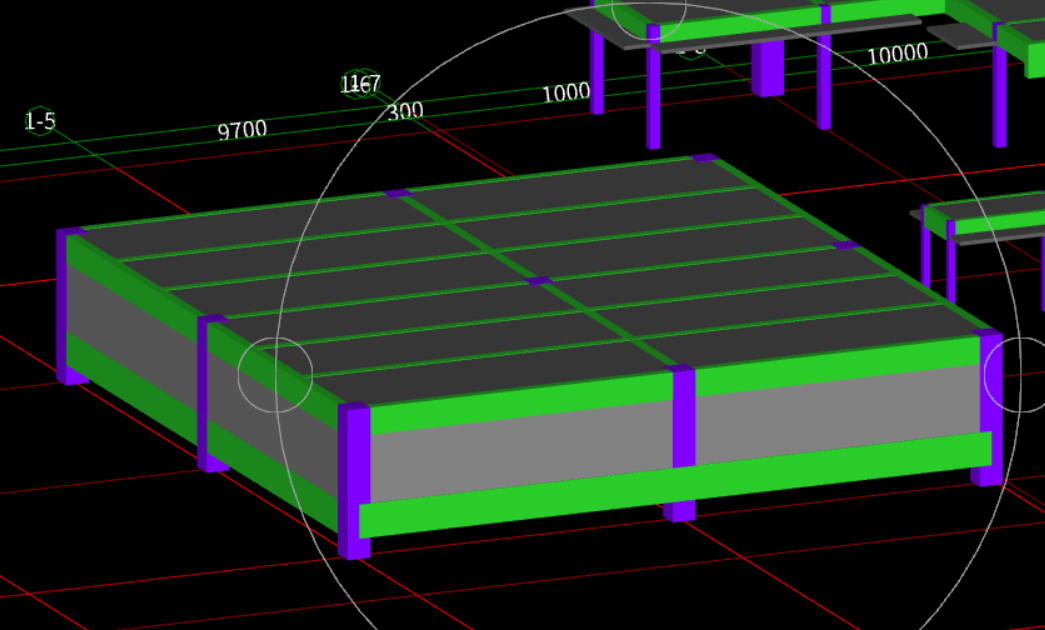1045x630 pixels.
Task: Click the left orbit handle circle
Action: [275, 375]
